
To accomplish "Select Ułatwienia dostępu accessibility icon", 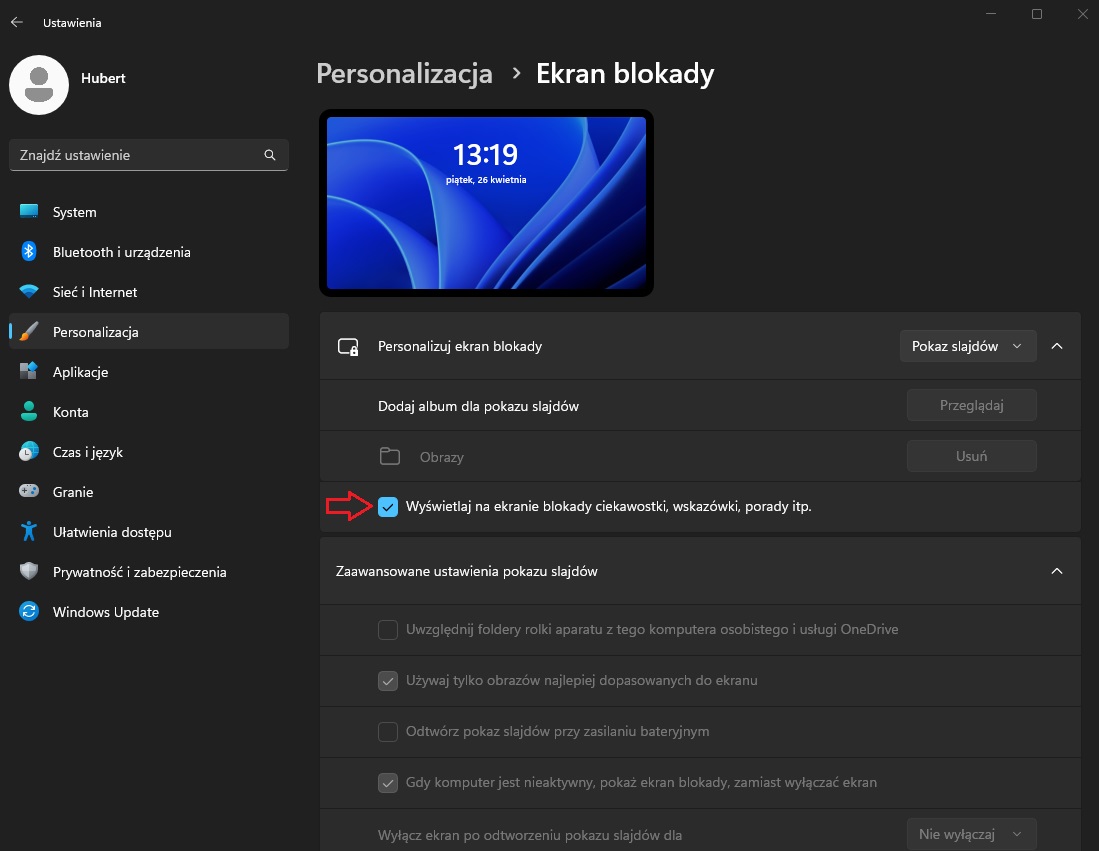I will click(29, 532).
